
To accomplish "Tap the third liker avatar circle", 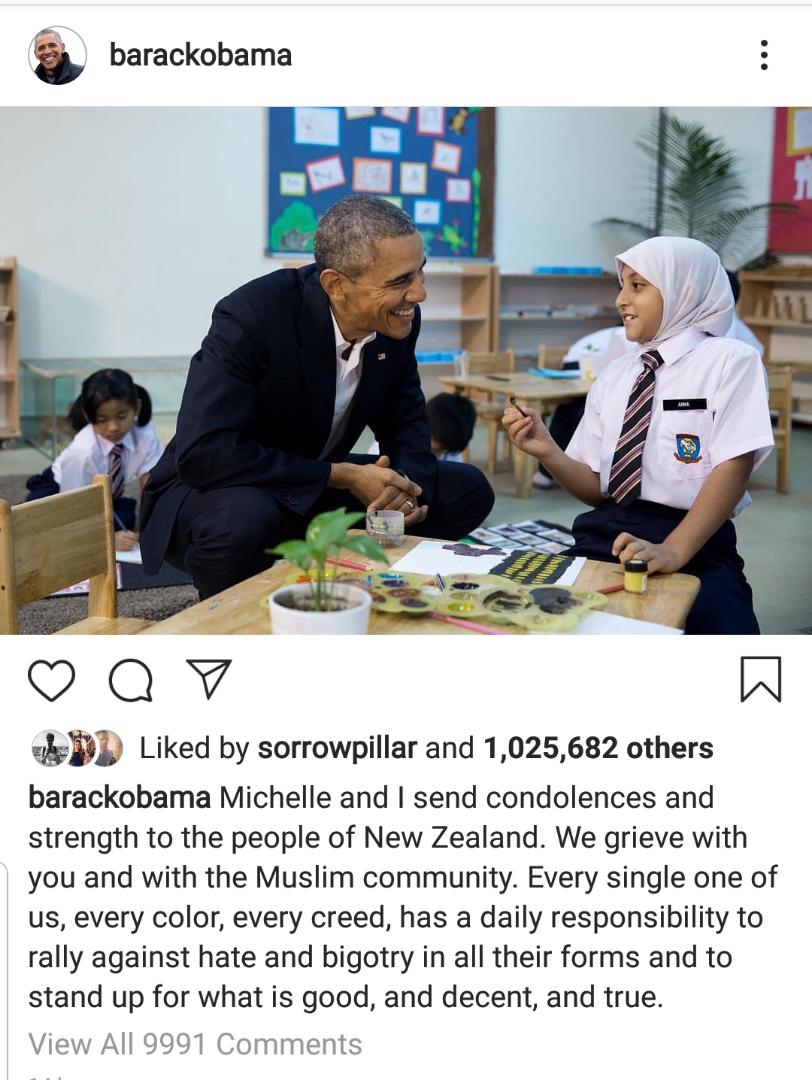I will [x=106, y=748].
